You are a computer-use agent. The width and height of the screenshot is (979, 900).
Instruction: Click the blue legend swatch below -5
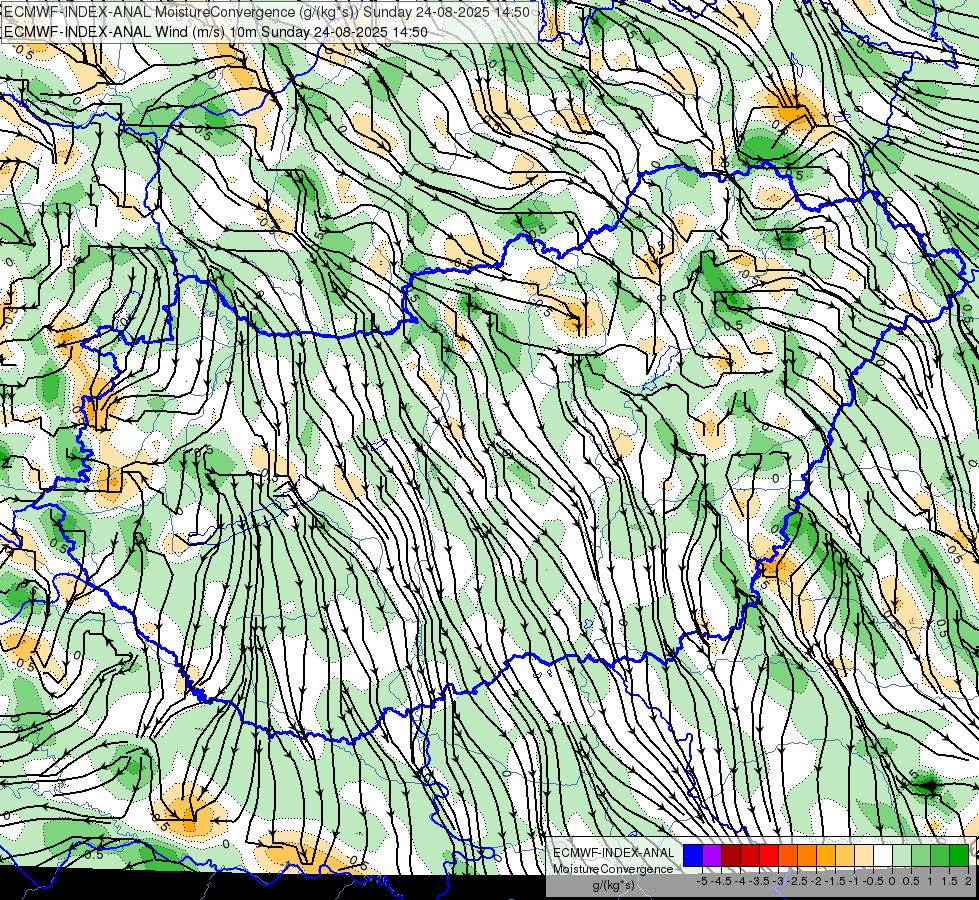[693, 855]
